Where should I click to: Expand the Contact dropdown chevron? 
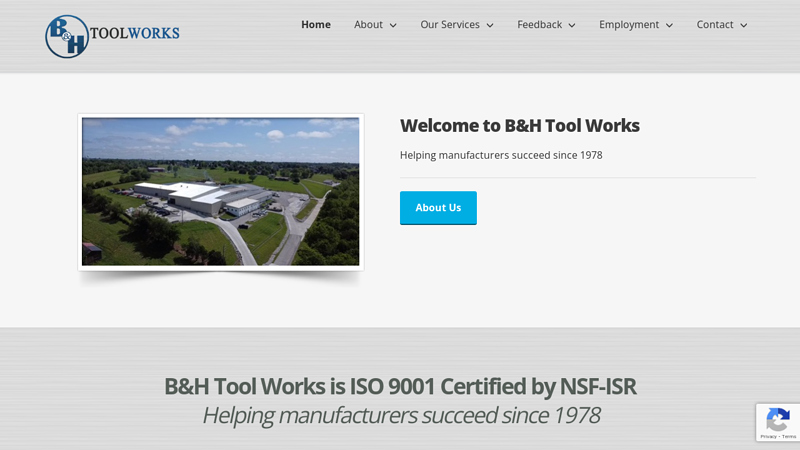point(744,25)
